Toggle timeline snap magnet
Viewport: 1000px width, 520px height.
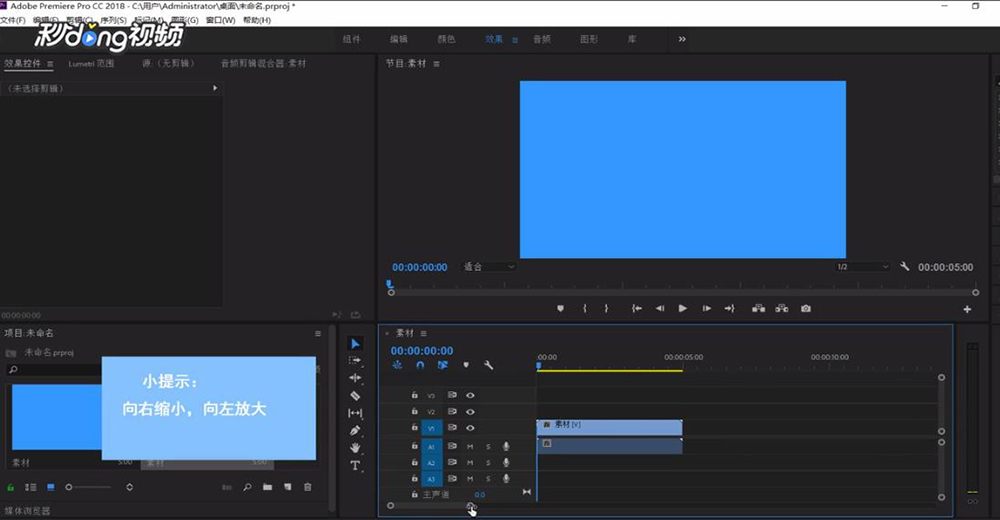(x=420, y=365)
